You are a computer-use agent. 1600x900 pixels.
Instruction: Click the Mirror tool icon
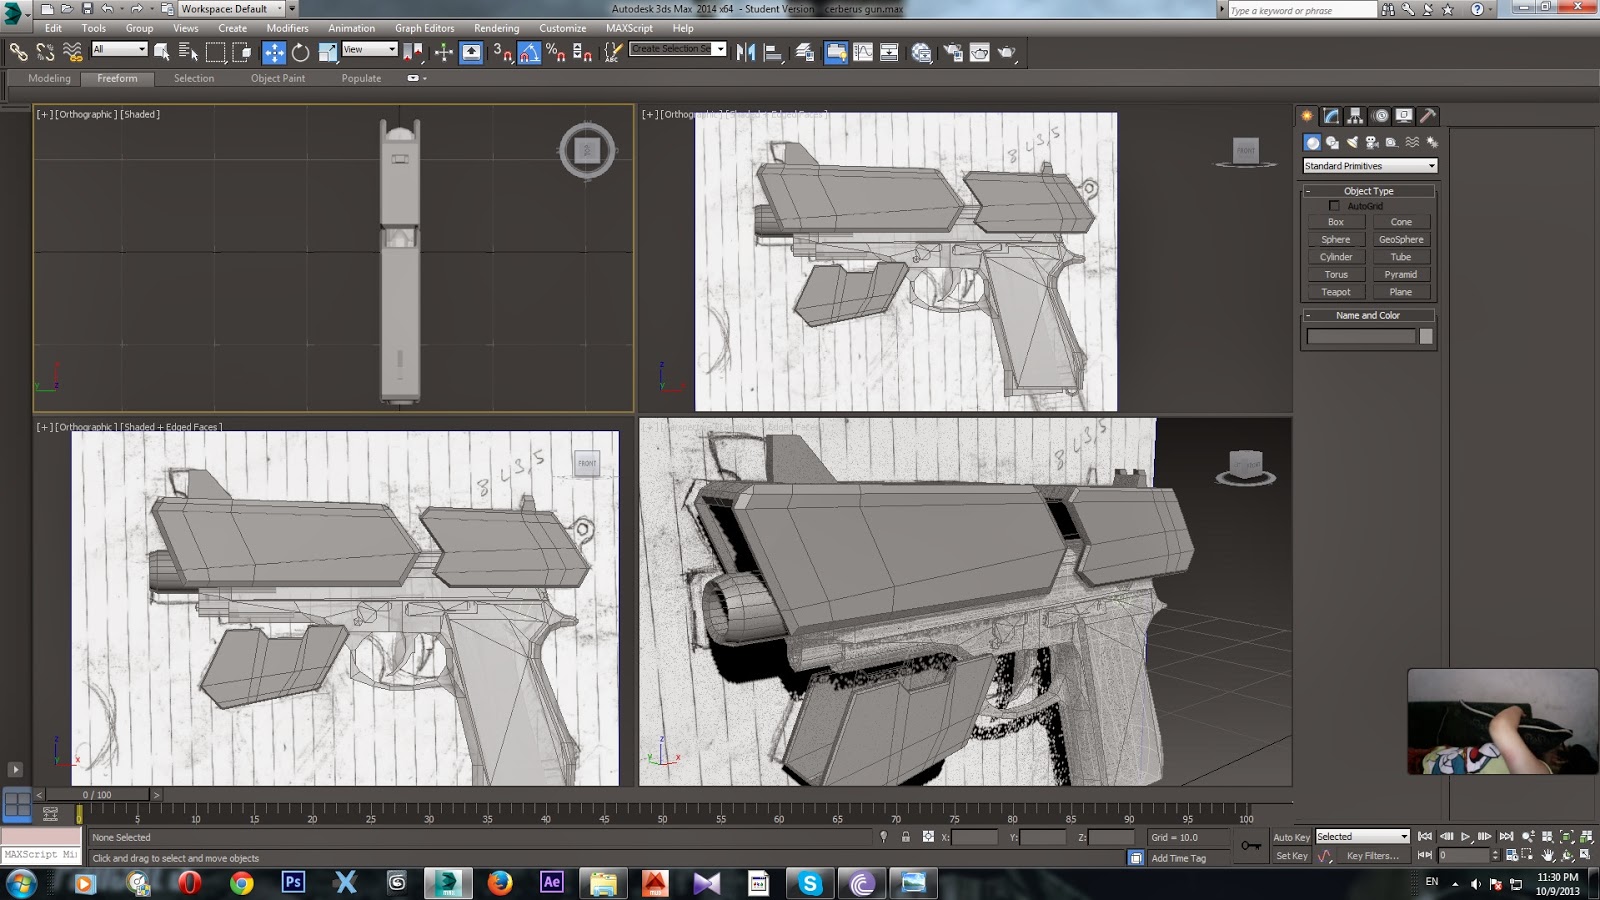(746, 52)
